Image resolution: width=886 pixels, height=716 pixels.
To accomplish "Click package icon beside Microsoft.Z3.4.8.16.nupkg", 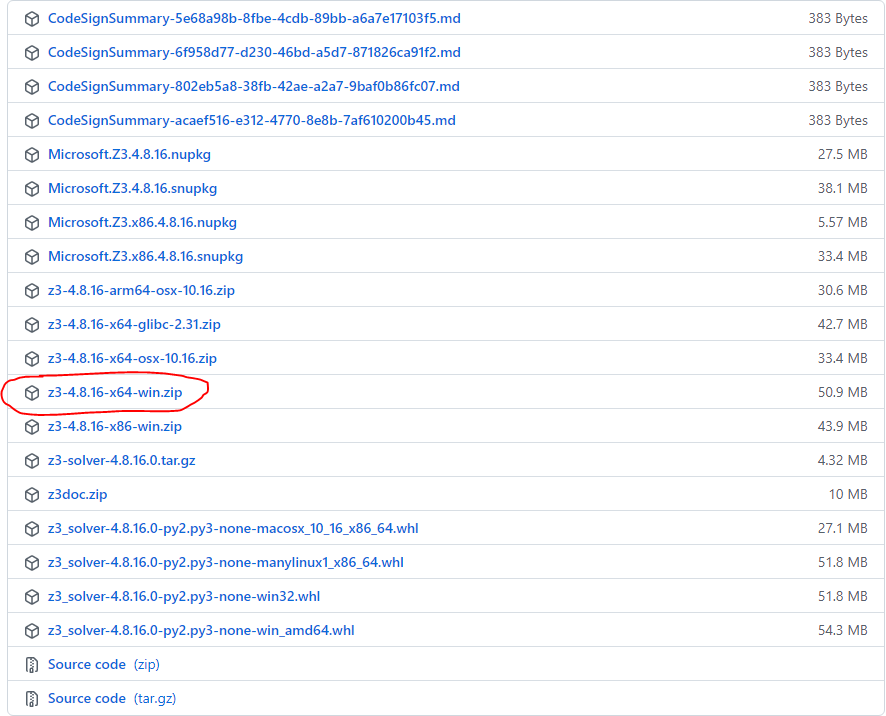I will [32, 154].
